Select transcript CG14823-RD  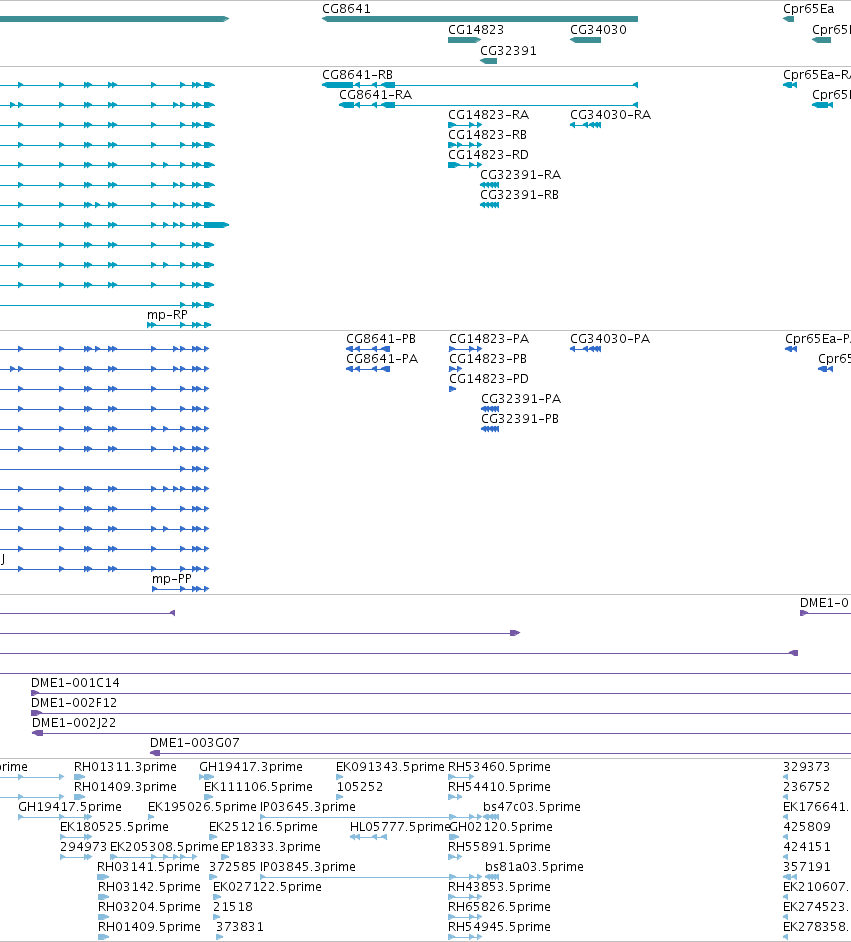[x=488, y=155]
